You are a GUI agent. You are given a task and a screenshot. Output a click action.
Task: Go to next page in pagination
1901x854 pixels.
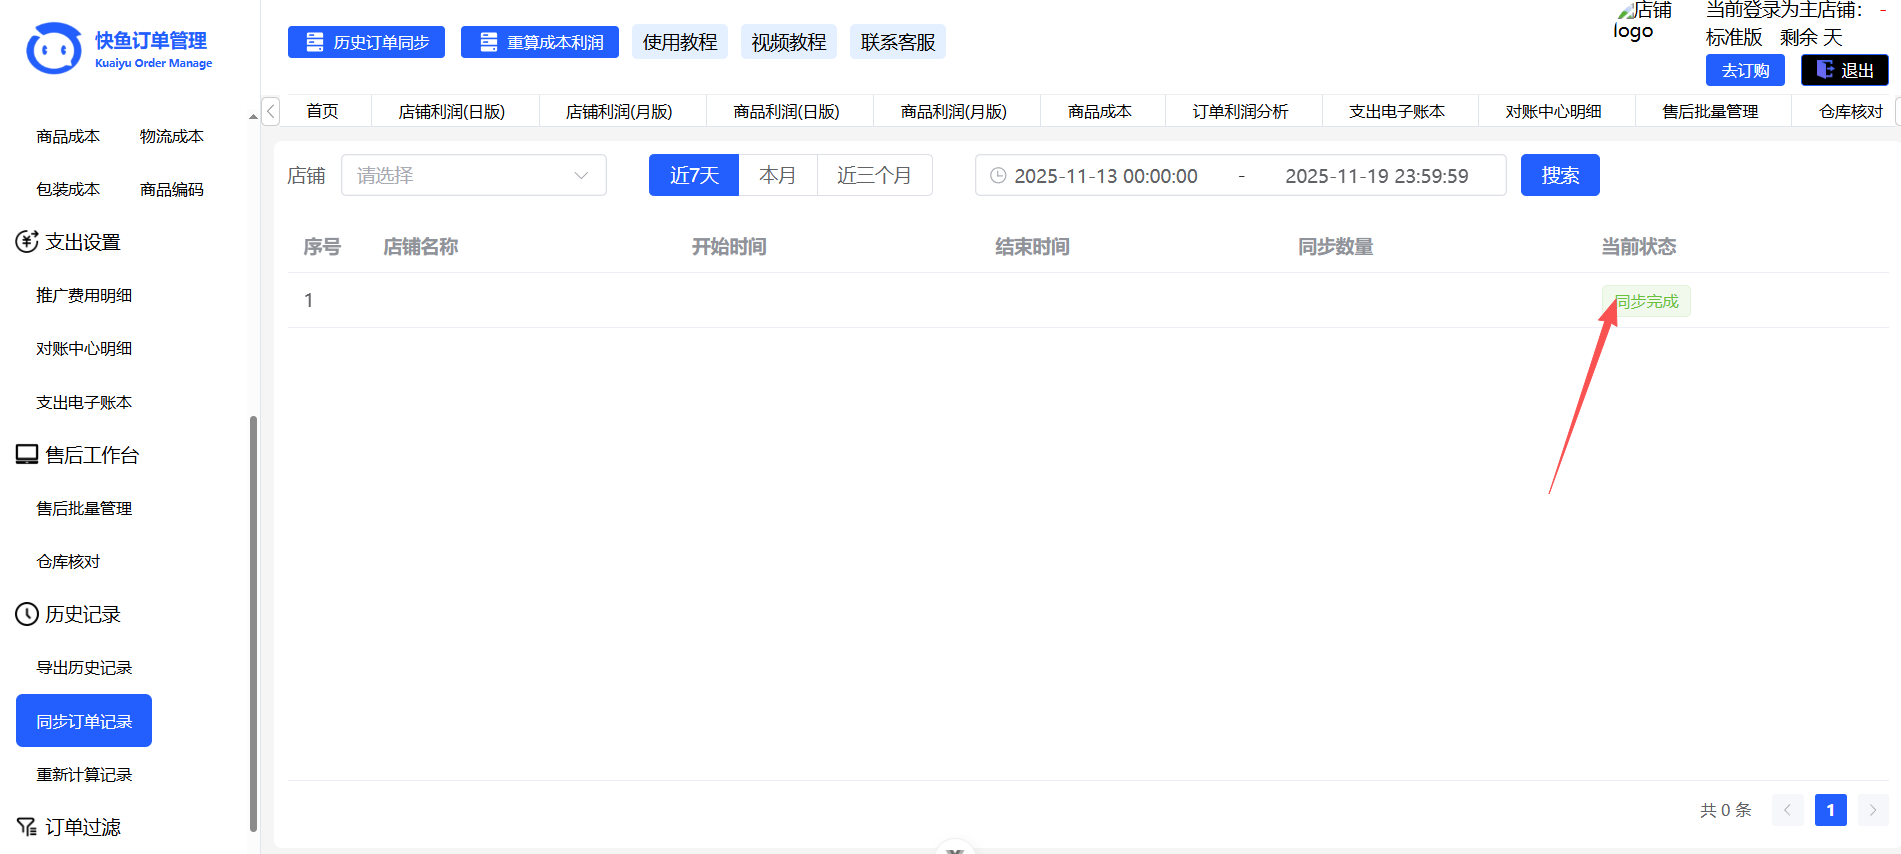[x=1872, y=810]
